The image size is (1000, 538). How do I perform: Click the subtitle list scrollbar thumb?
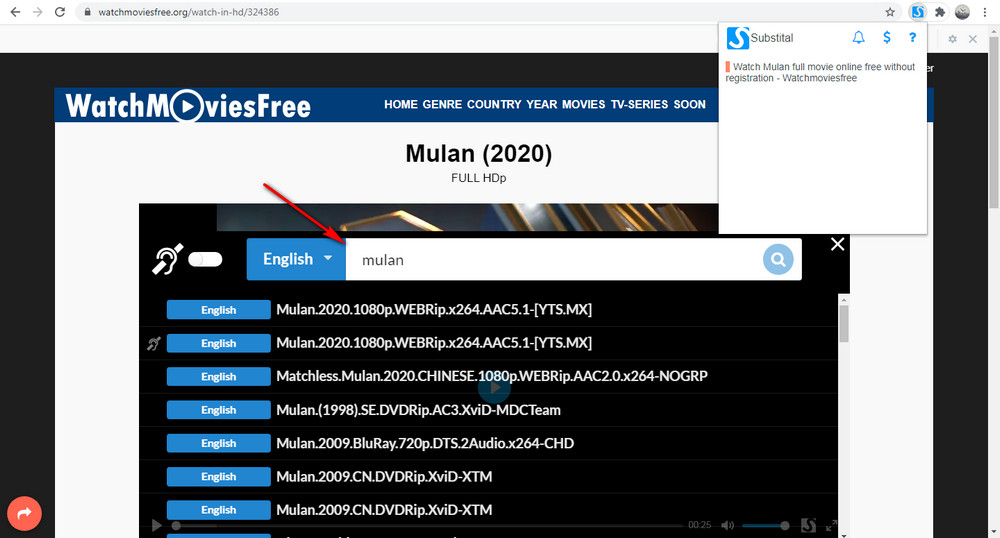pyautogui.click(x=844, y=324)
